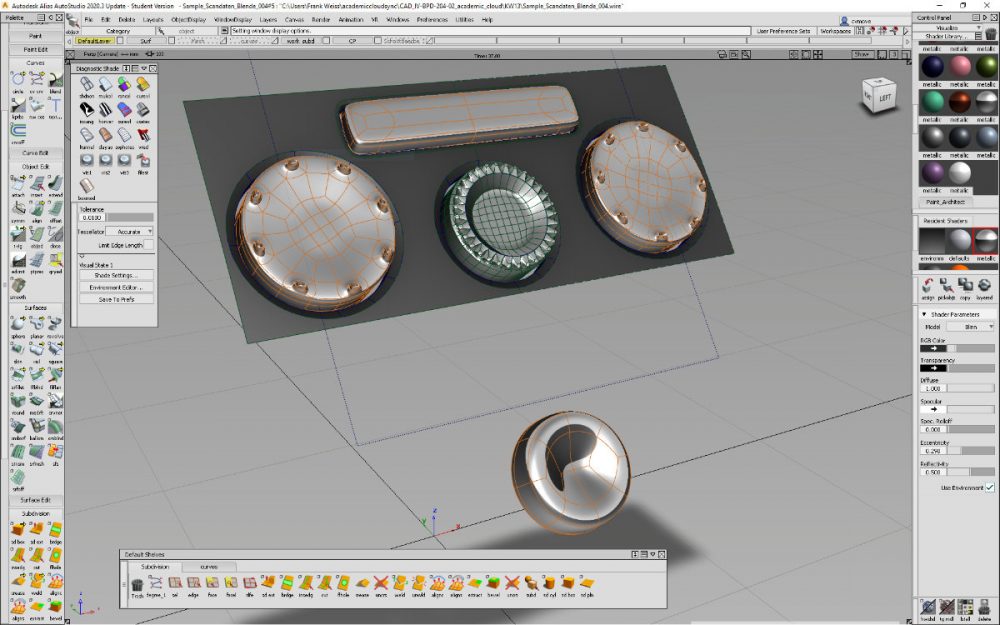1000x625 pixels.
Task: Select the bridge tool on the Subdivision shelf
Action: pos(287,582)
